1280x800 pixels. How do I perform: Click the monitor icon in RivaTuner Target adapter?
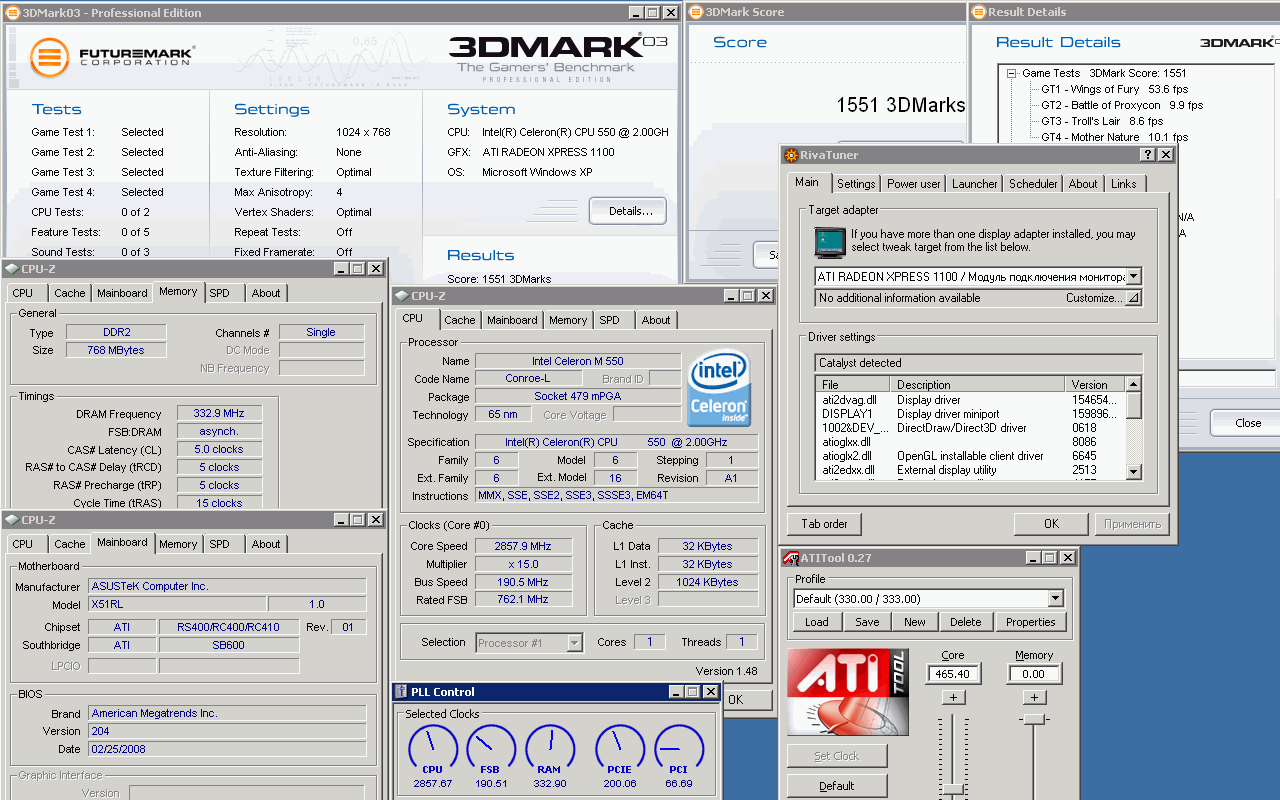point(829,241)
